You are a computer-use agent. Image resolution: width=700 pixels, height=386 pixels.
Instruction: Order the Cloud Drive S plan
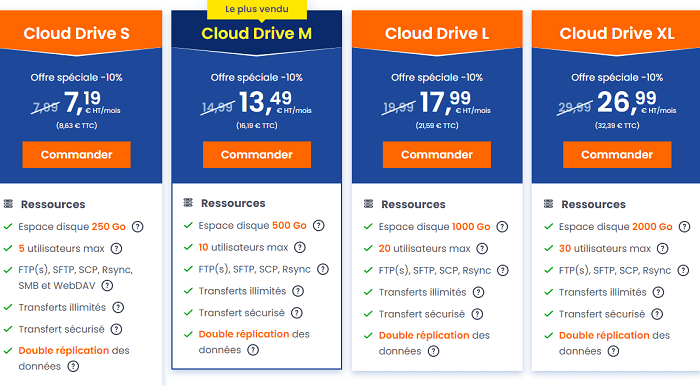[76, 154]
